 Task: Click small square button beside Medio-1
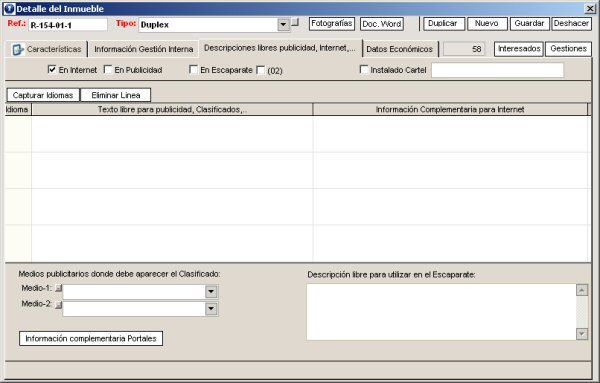59,288
